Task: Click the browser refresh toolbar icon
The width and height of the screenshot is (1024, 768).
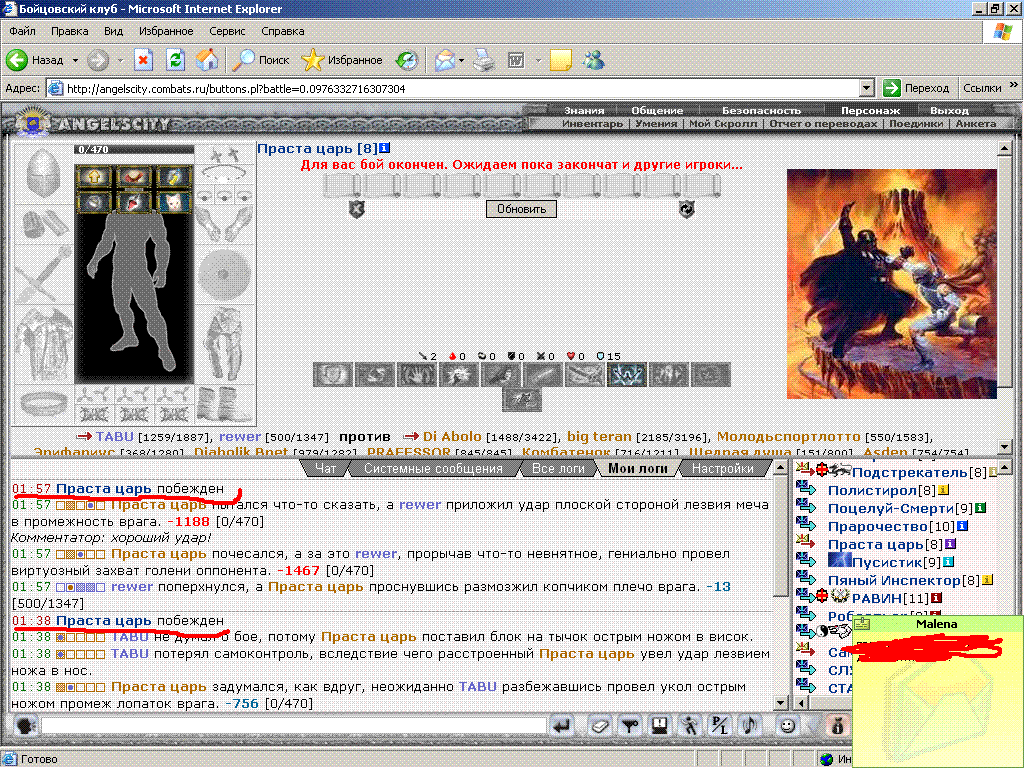Action: point(175,60)
